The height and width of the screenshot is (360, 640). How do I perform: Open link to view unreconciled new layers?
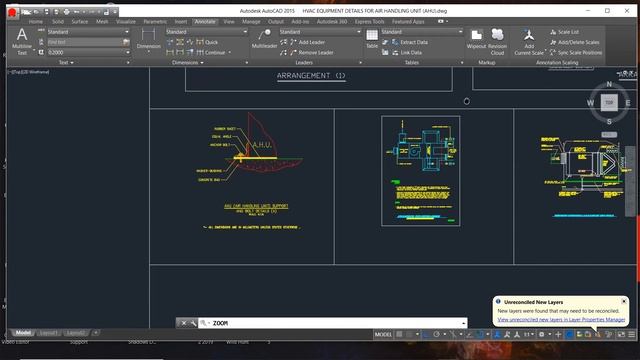coord(561,320)
